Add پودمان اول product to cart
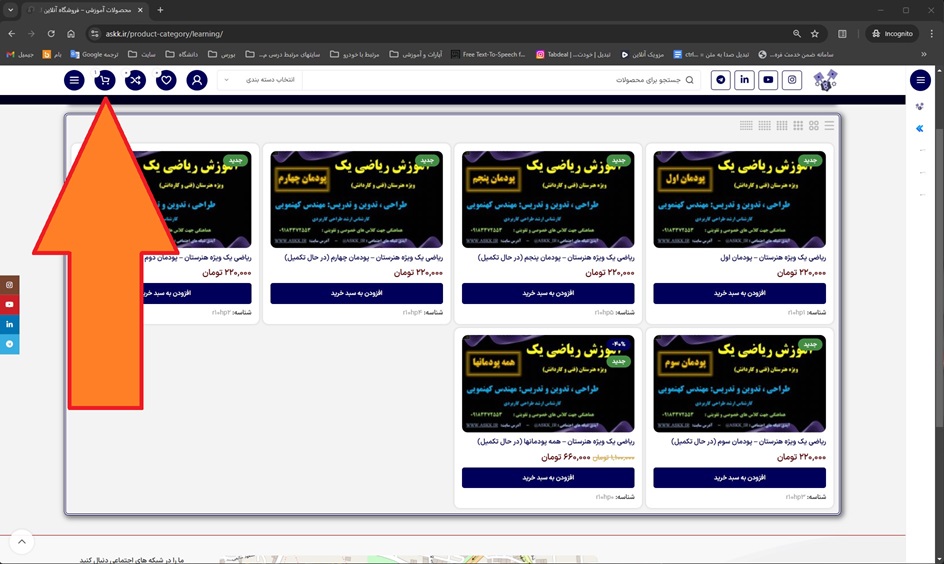Screen dimensions: 944x564 coord(739,293)
